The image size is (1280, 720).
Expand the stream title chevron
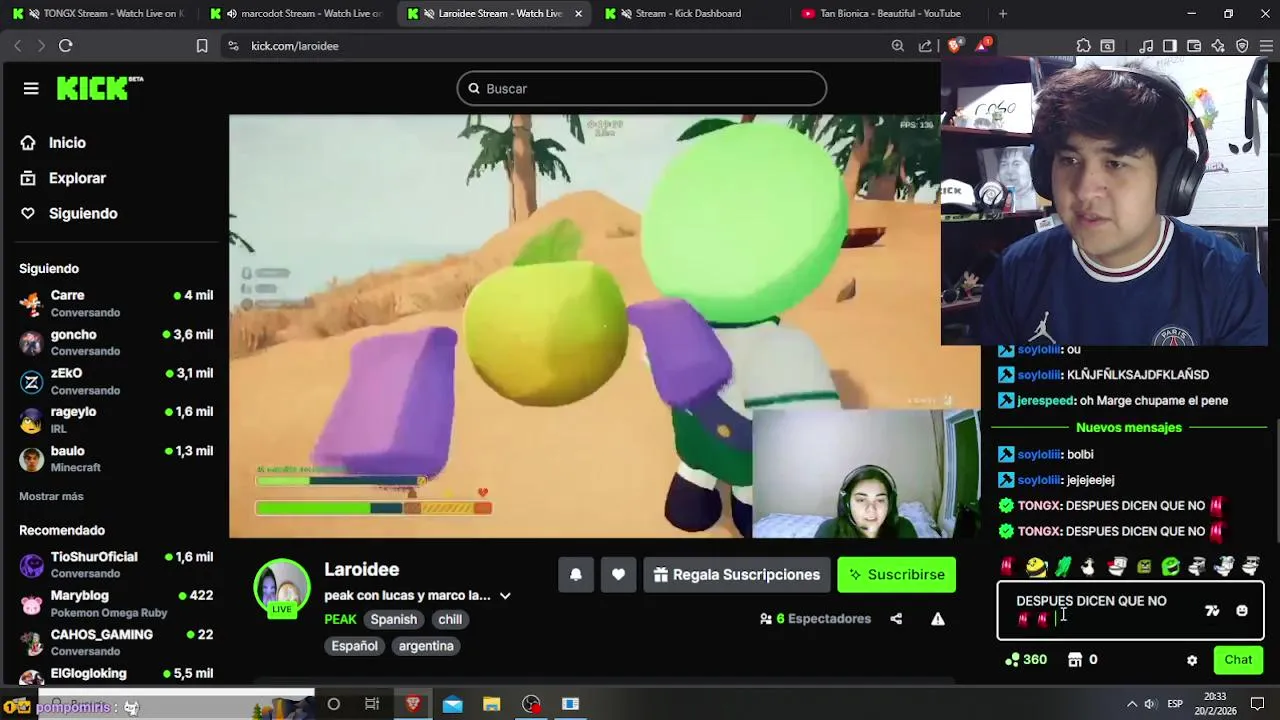click(505, 596)
